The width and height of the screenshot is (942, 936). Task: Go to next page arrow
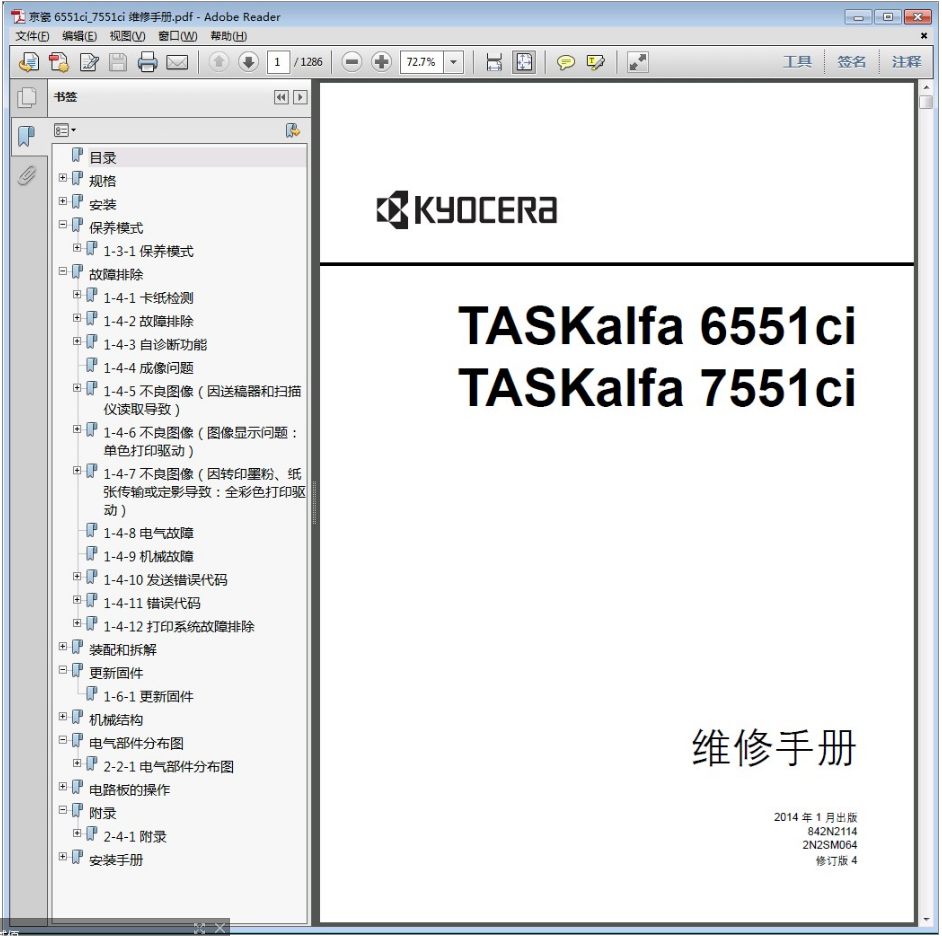tap(248, 61)
